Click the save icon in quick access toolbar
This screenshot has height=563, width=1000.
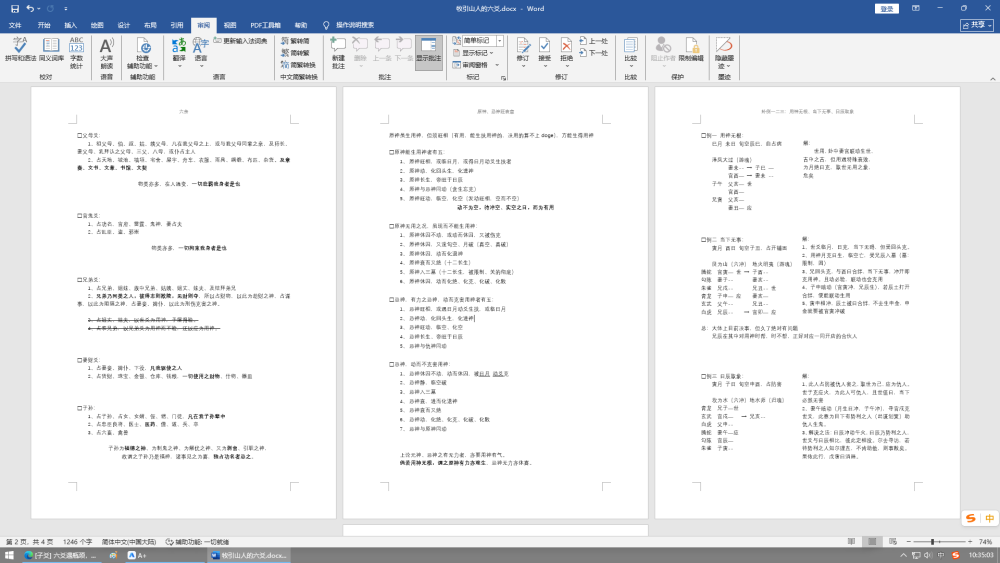(x=14, y=9)
